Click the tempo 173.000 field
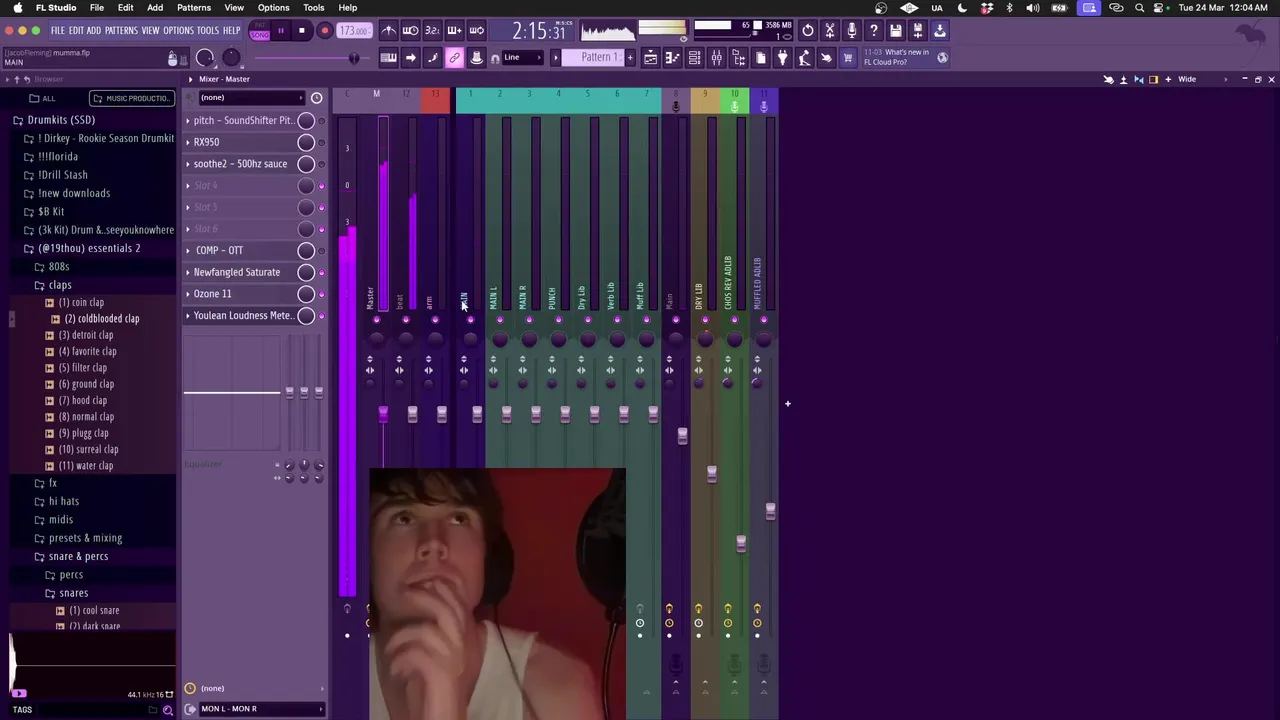The width and height of the screenshot is (1280, 720). (354, 31)
